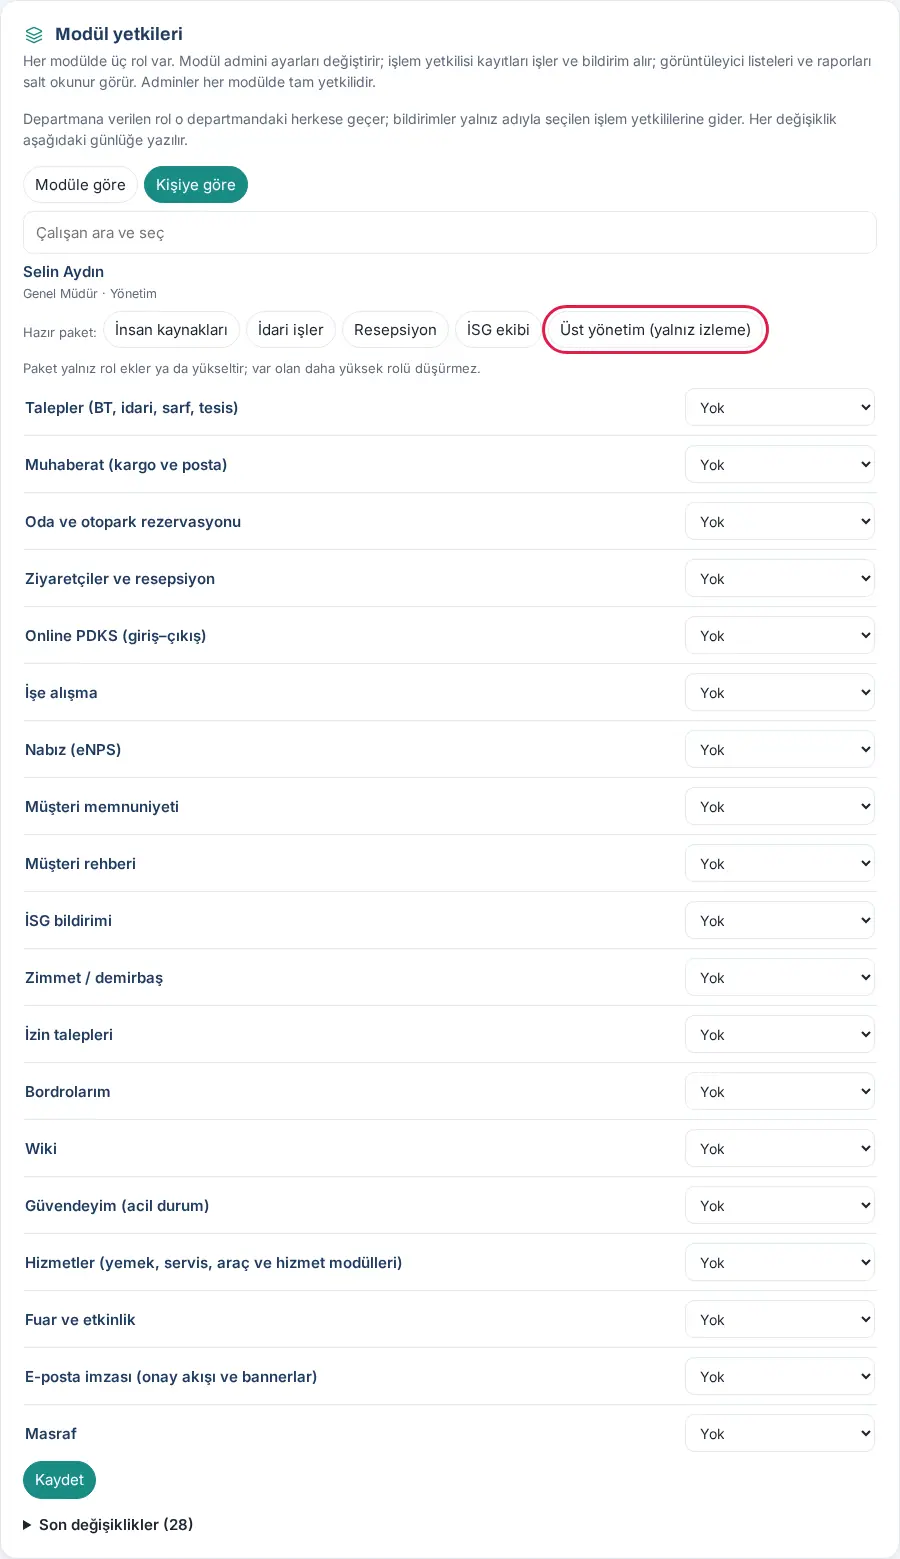Apply the İnsan kaynakları preset package
Screen dimensions: 900x1559
pyautogui.click(x=171, y=330)
